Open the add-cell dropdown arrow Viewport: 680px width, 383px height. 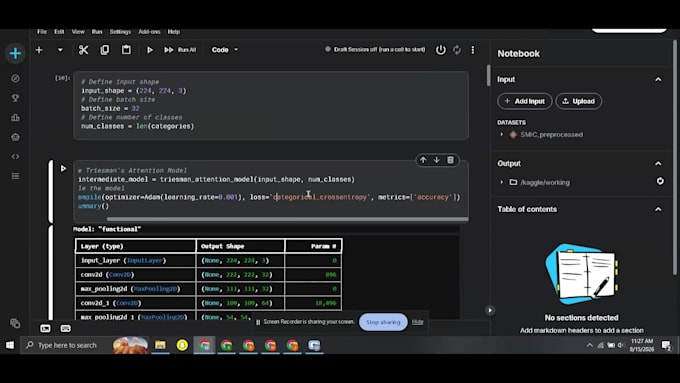[60, 50]
